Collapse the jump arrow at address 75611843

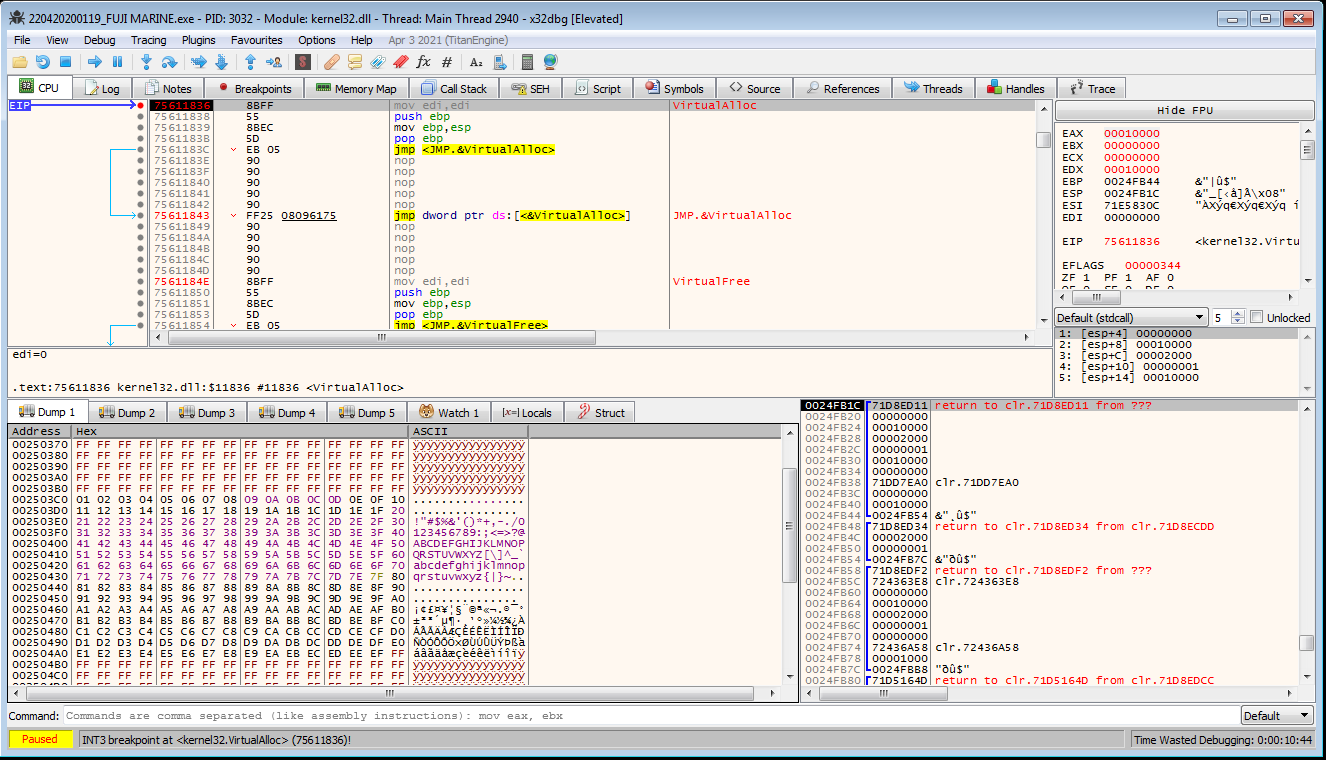coord(233,215)
